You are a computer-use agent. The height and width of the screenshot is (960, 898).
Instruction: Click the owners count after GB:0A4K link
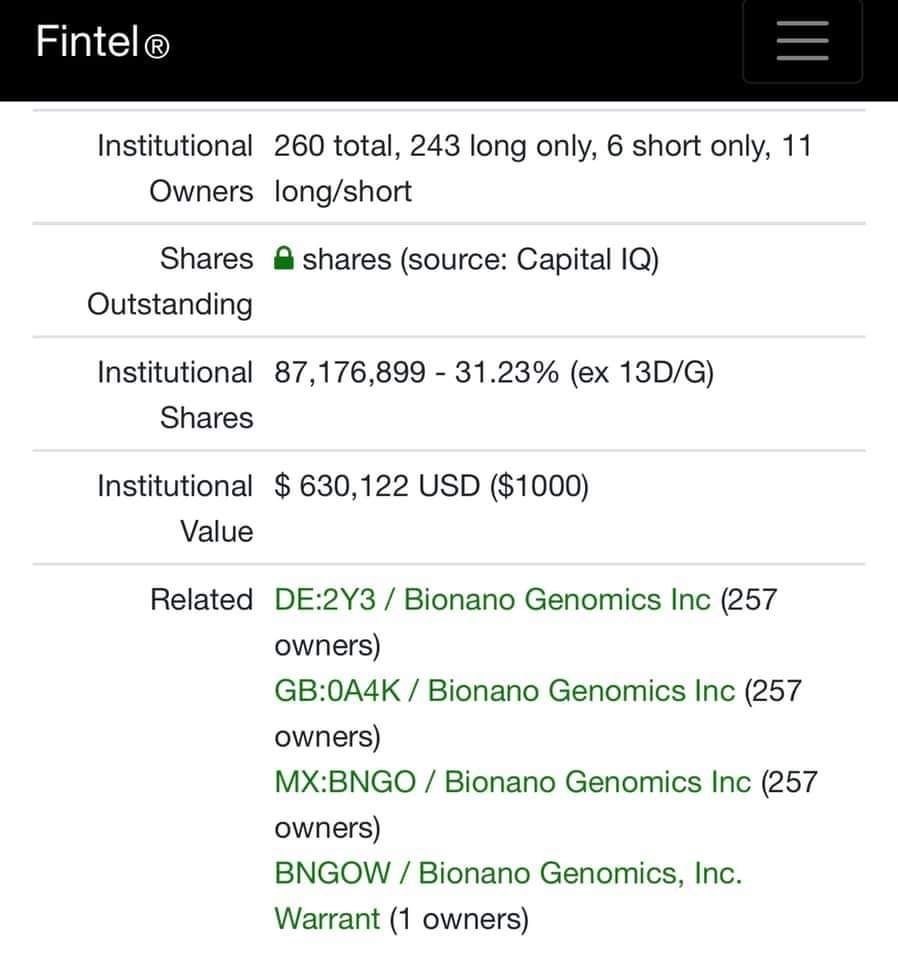tap(538, 713)
